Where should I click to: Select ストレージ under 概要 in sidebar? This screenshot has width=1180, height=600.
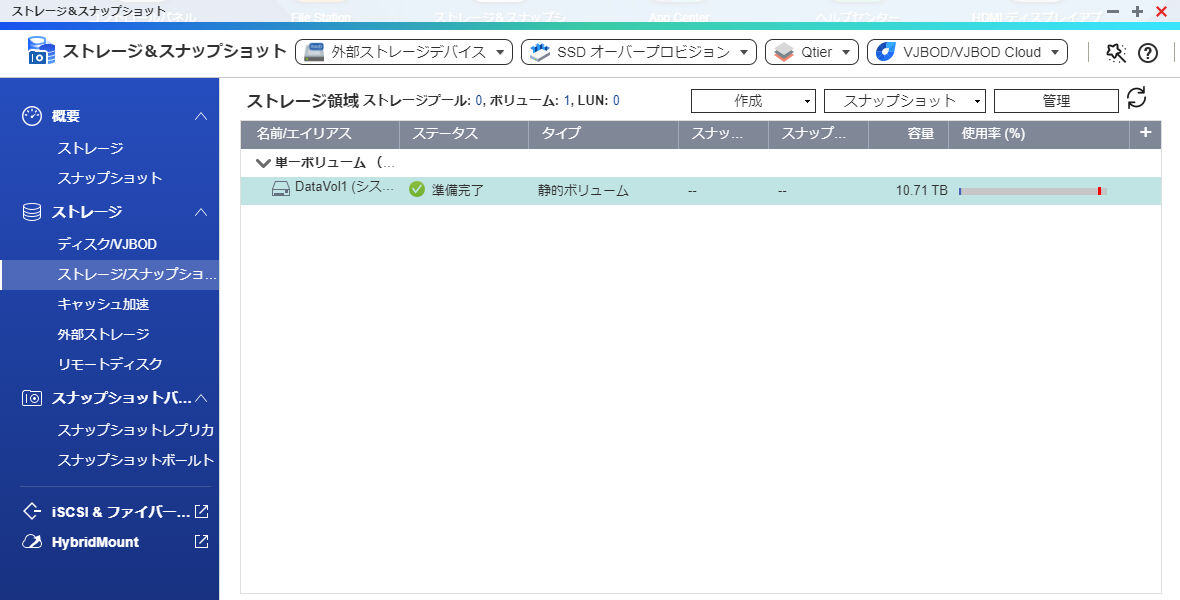tap(90, 148)
